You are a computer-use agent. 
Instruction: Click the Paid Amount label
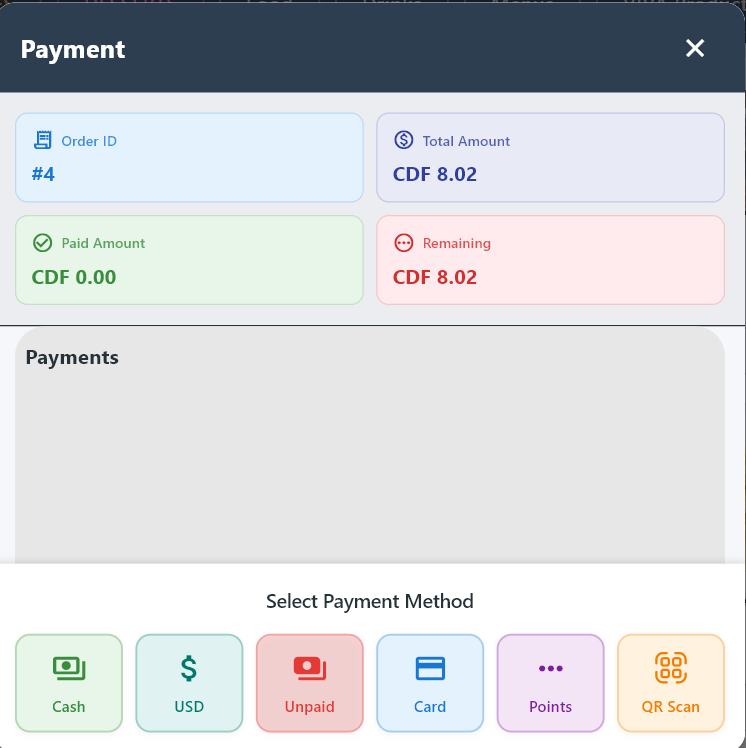(x=103, y=243)
